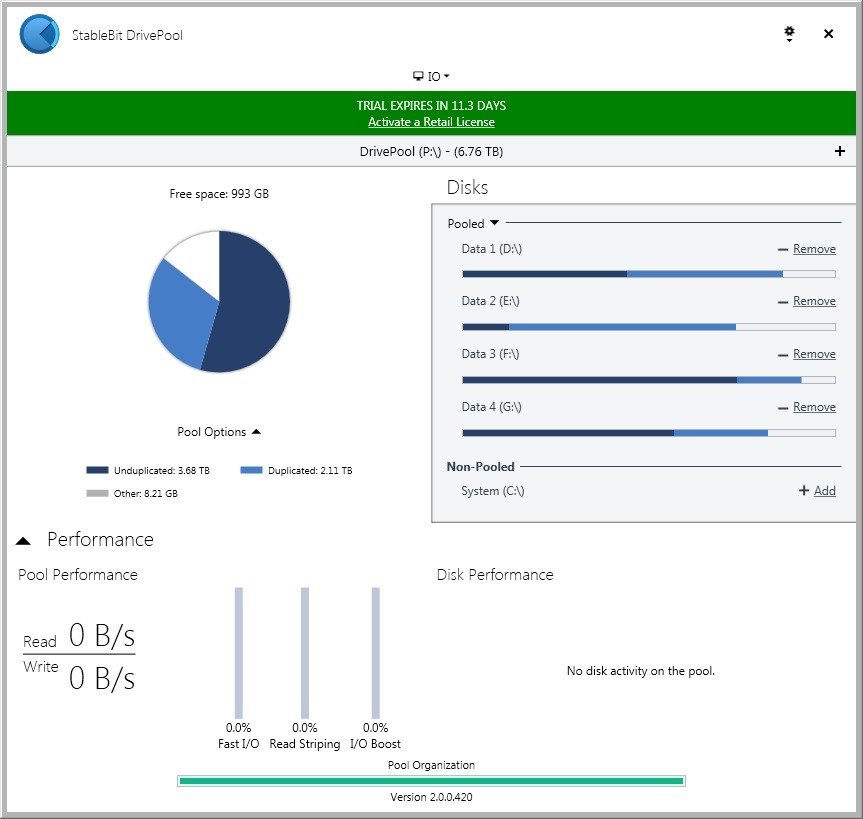Collapse the Performance section
Image resolution: width=863 pixels, height=819 pixels.
(x=23, y=541)
